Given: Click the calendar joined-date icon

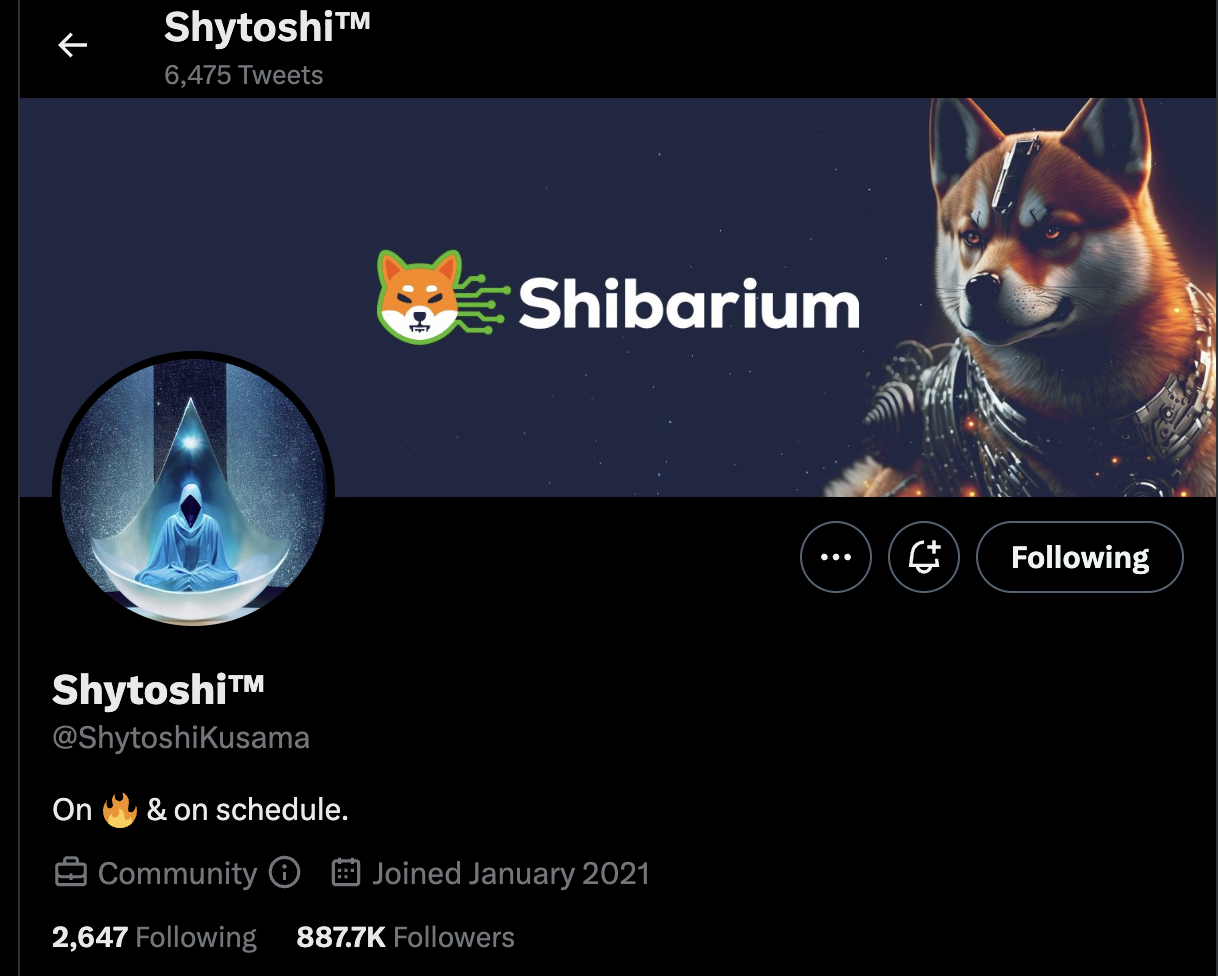Looking at the screenshot, I should coord(345,872).
